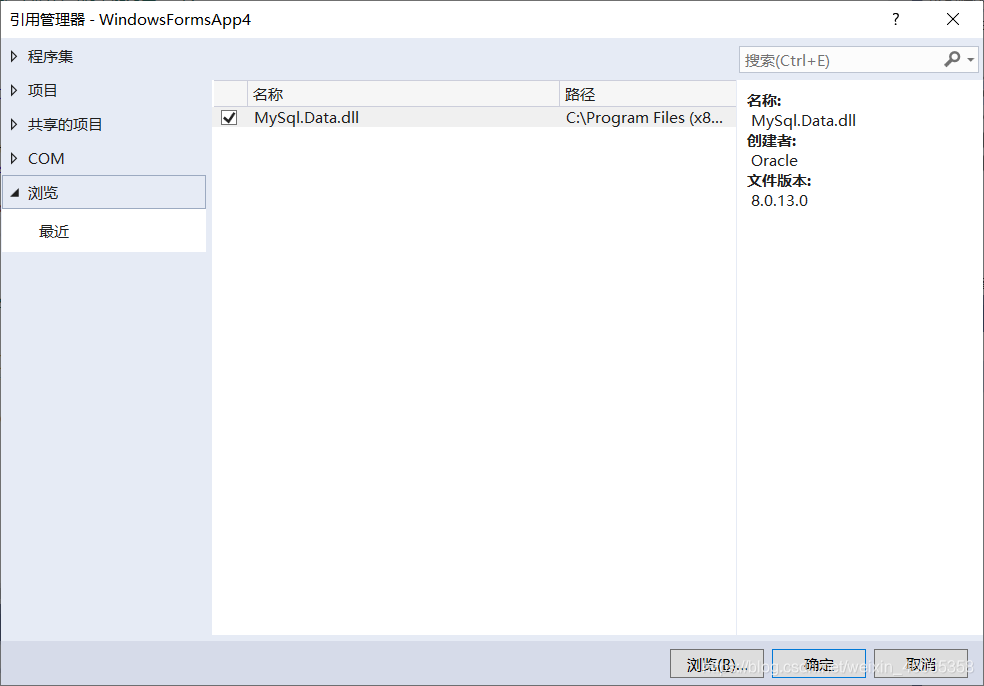Expand the 共享的项目 section

point(12,124)
